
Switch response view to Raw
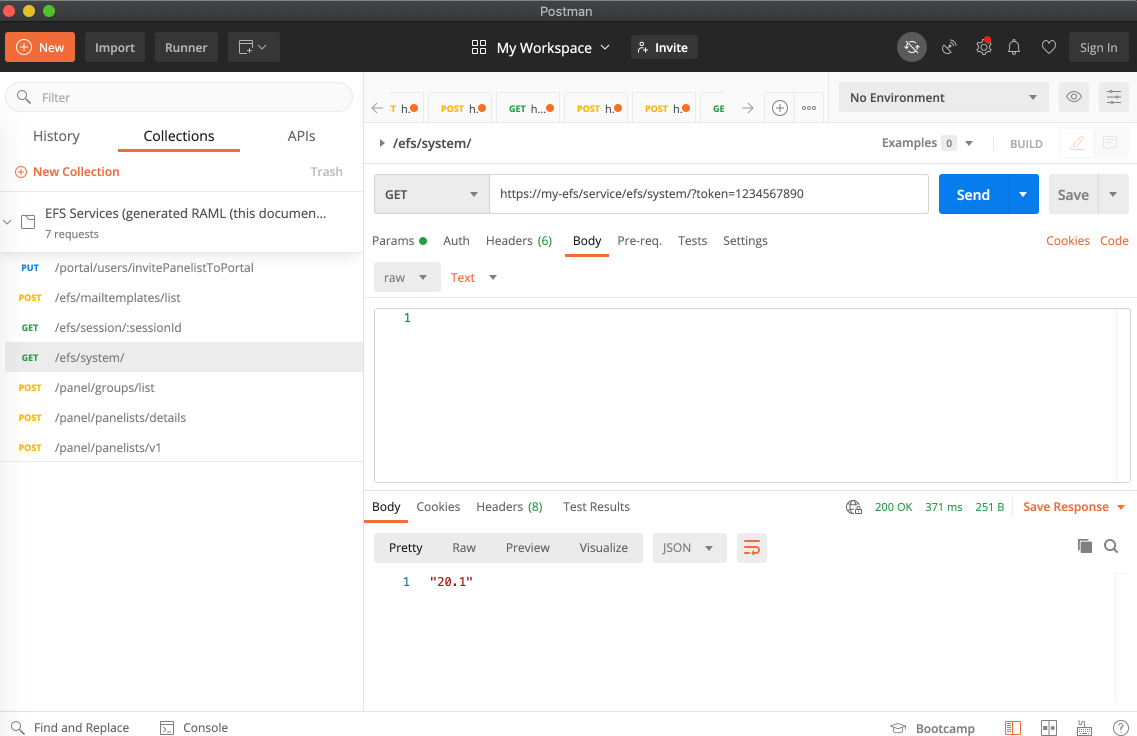click(x=464, y=547)
